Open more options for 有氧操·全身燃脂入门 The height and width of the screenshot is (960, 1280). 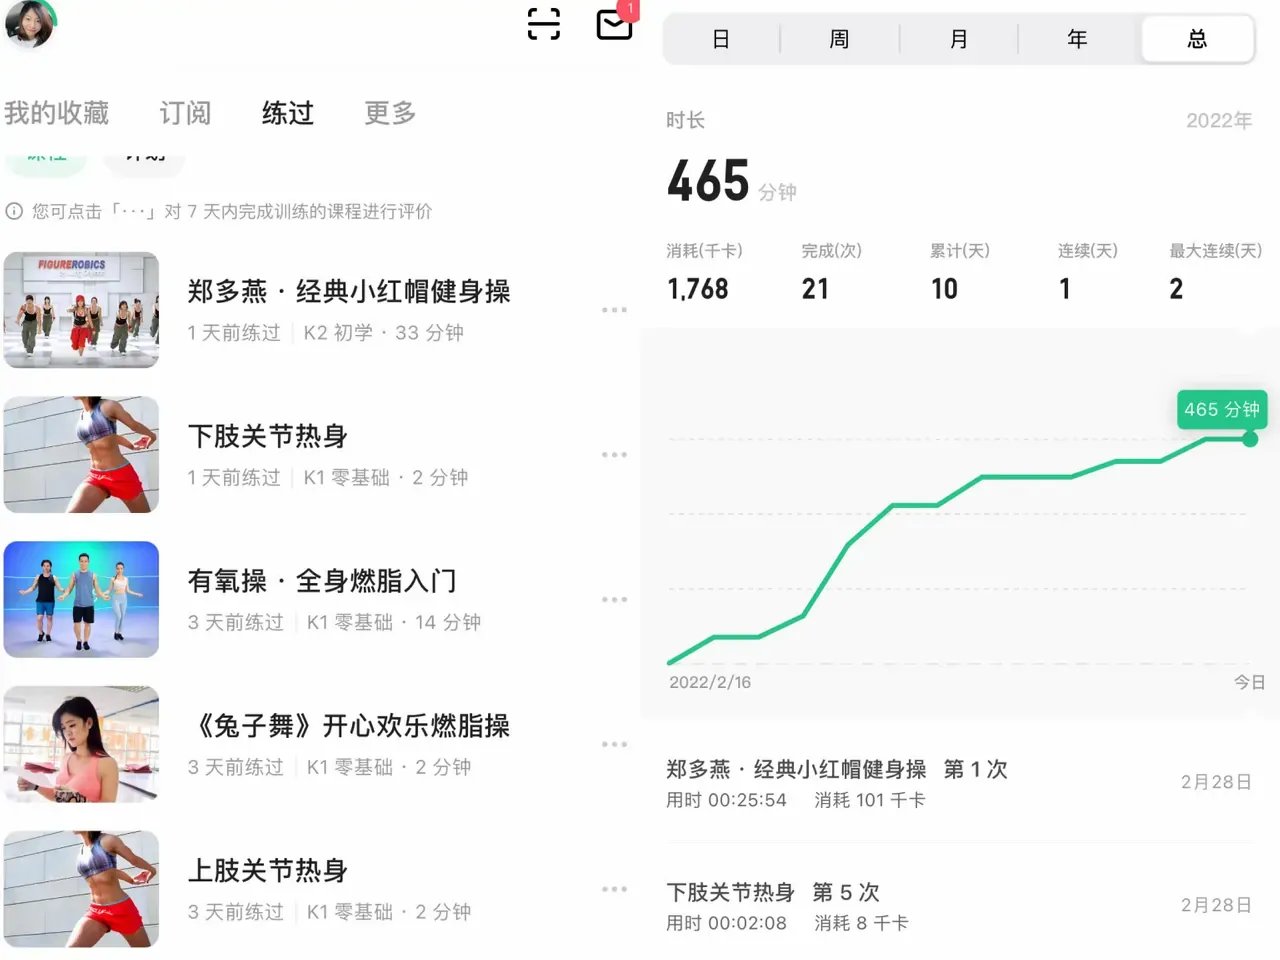click(x=614, y=600)
